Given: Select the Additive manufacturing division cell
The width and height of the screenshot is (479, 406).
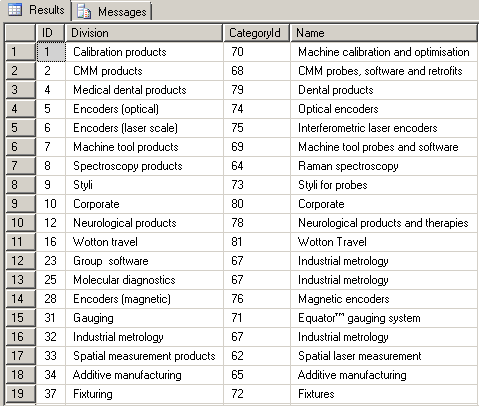Looking at the screenshot, I should (x=144, y=375).
